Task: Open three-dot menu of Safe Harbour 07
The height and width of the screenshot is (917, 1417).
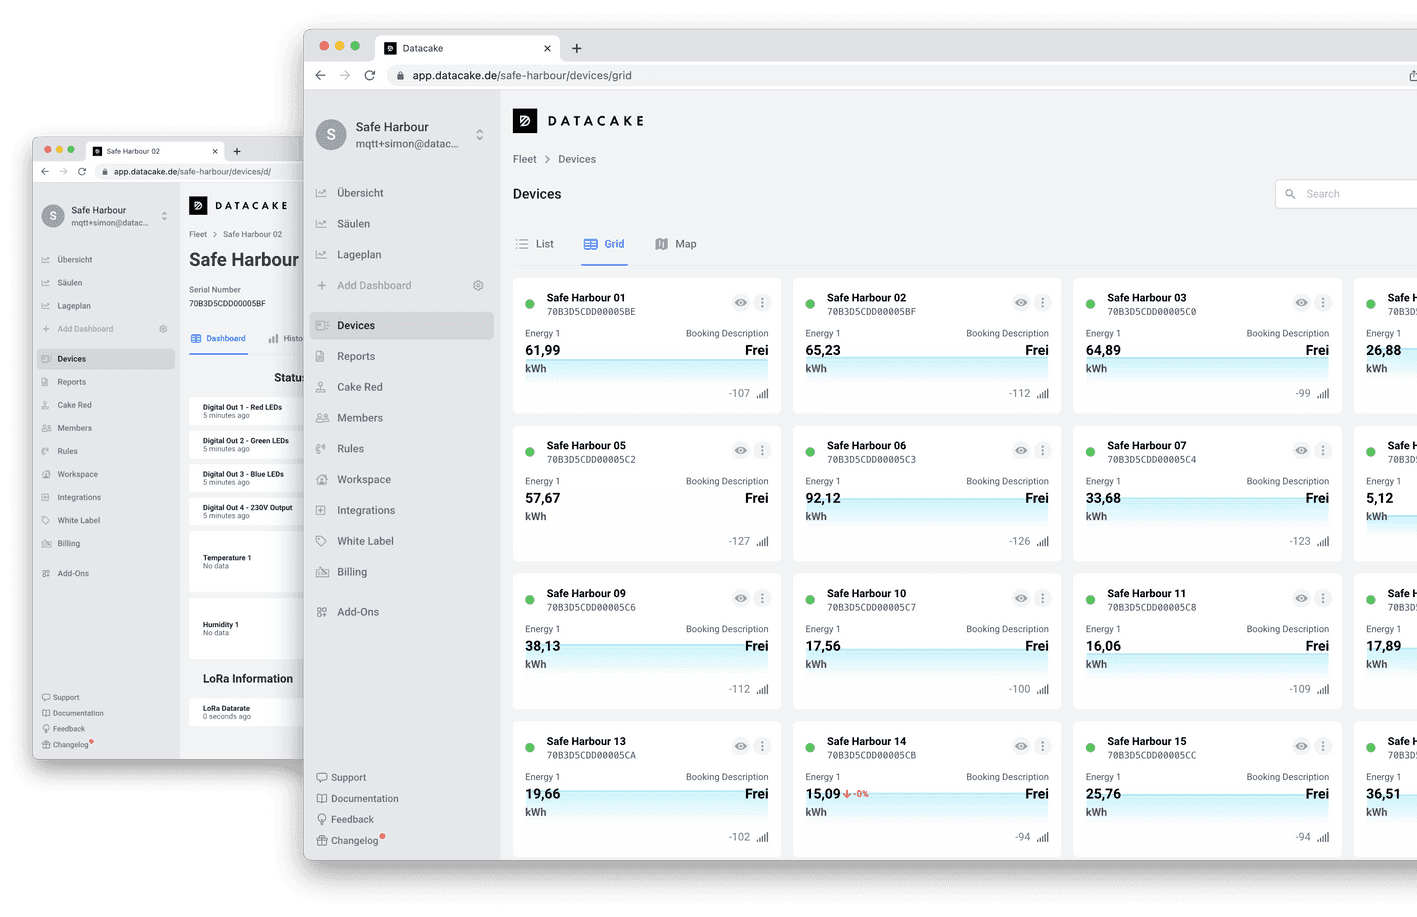Action: click(x=1323, y=451)
